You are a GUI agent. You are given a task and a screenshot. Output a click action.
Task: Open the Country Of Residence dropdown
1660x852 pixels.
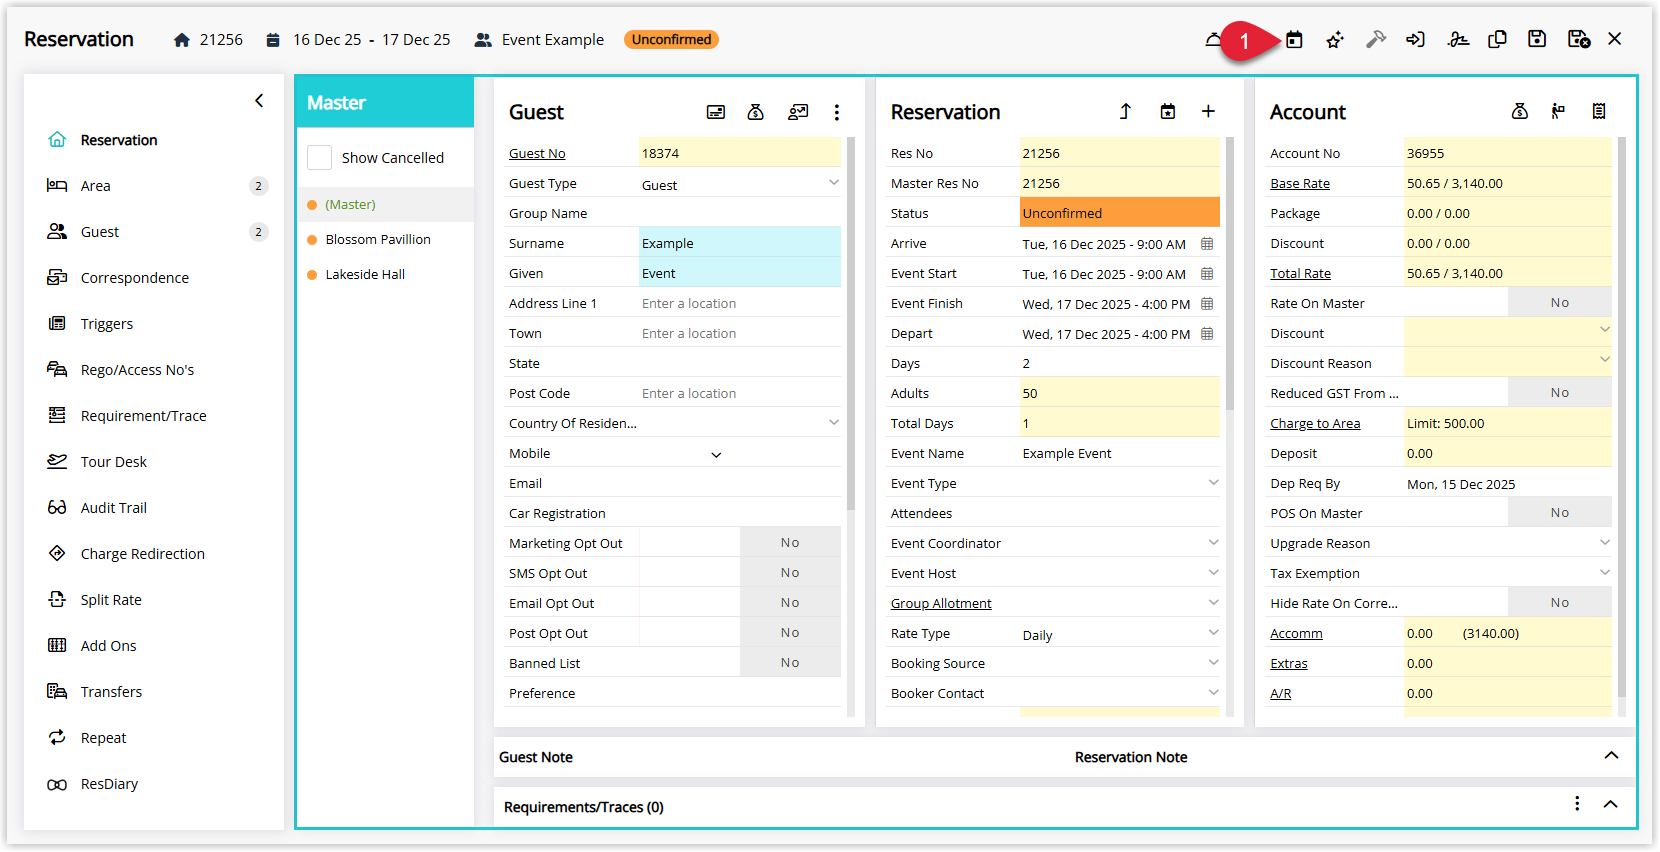(x=834, y=423)
